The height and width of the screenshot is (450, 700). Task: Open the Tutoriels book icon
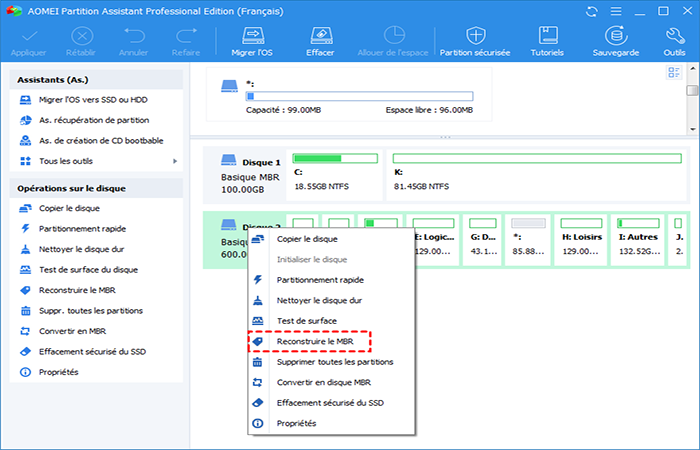point(546,38)
